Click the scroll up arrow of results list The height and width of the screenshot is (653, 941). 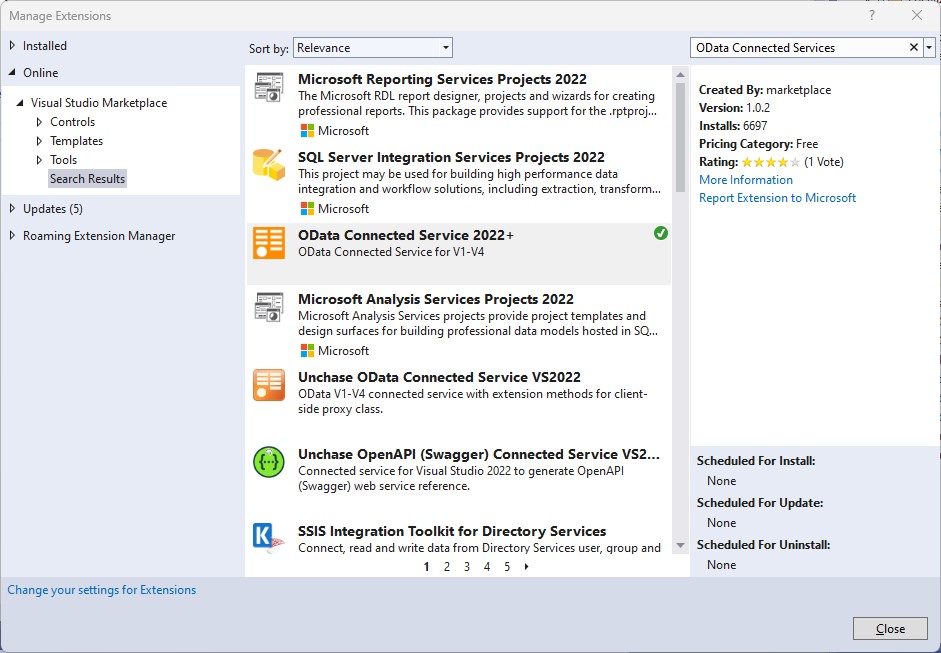pos(680,75)
